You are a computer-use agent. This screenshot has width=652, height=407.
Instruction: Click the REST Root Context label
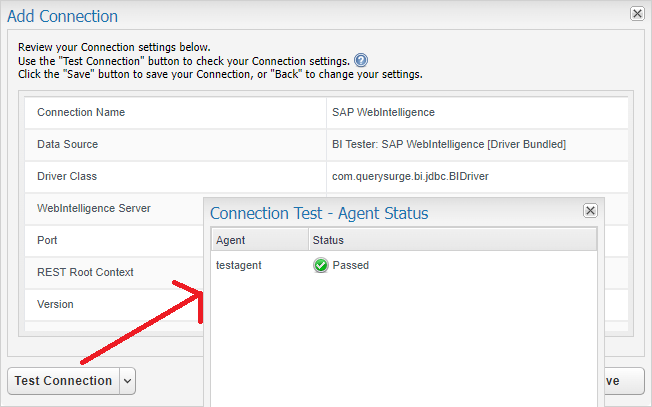pos(85,272)
